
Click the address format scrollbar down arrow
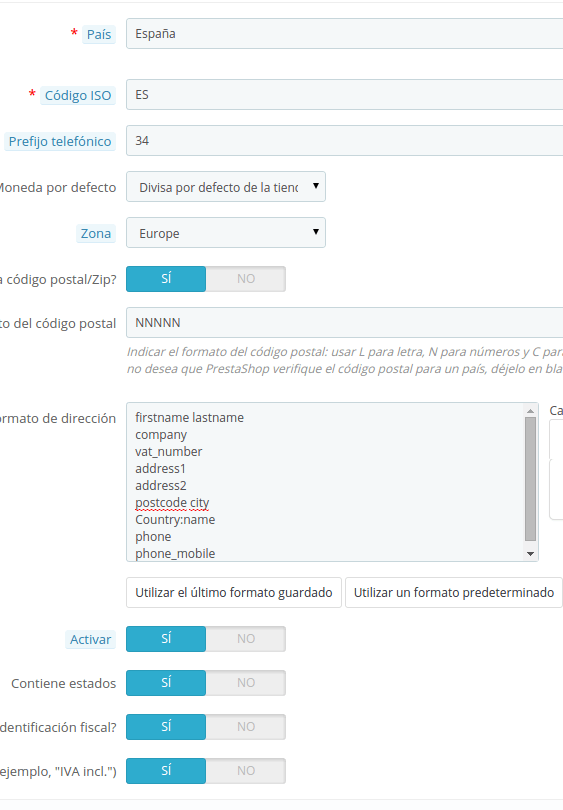pyautogui.click(x=530, y=554)
